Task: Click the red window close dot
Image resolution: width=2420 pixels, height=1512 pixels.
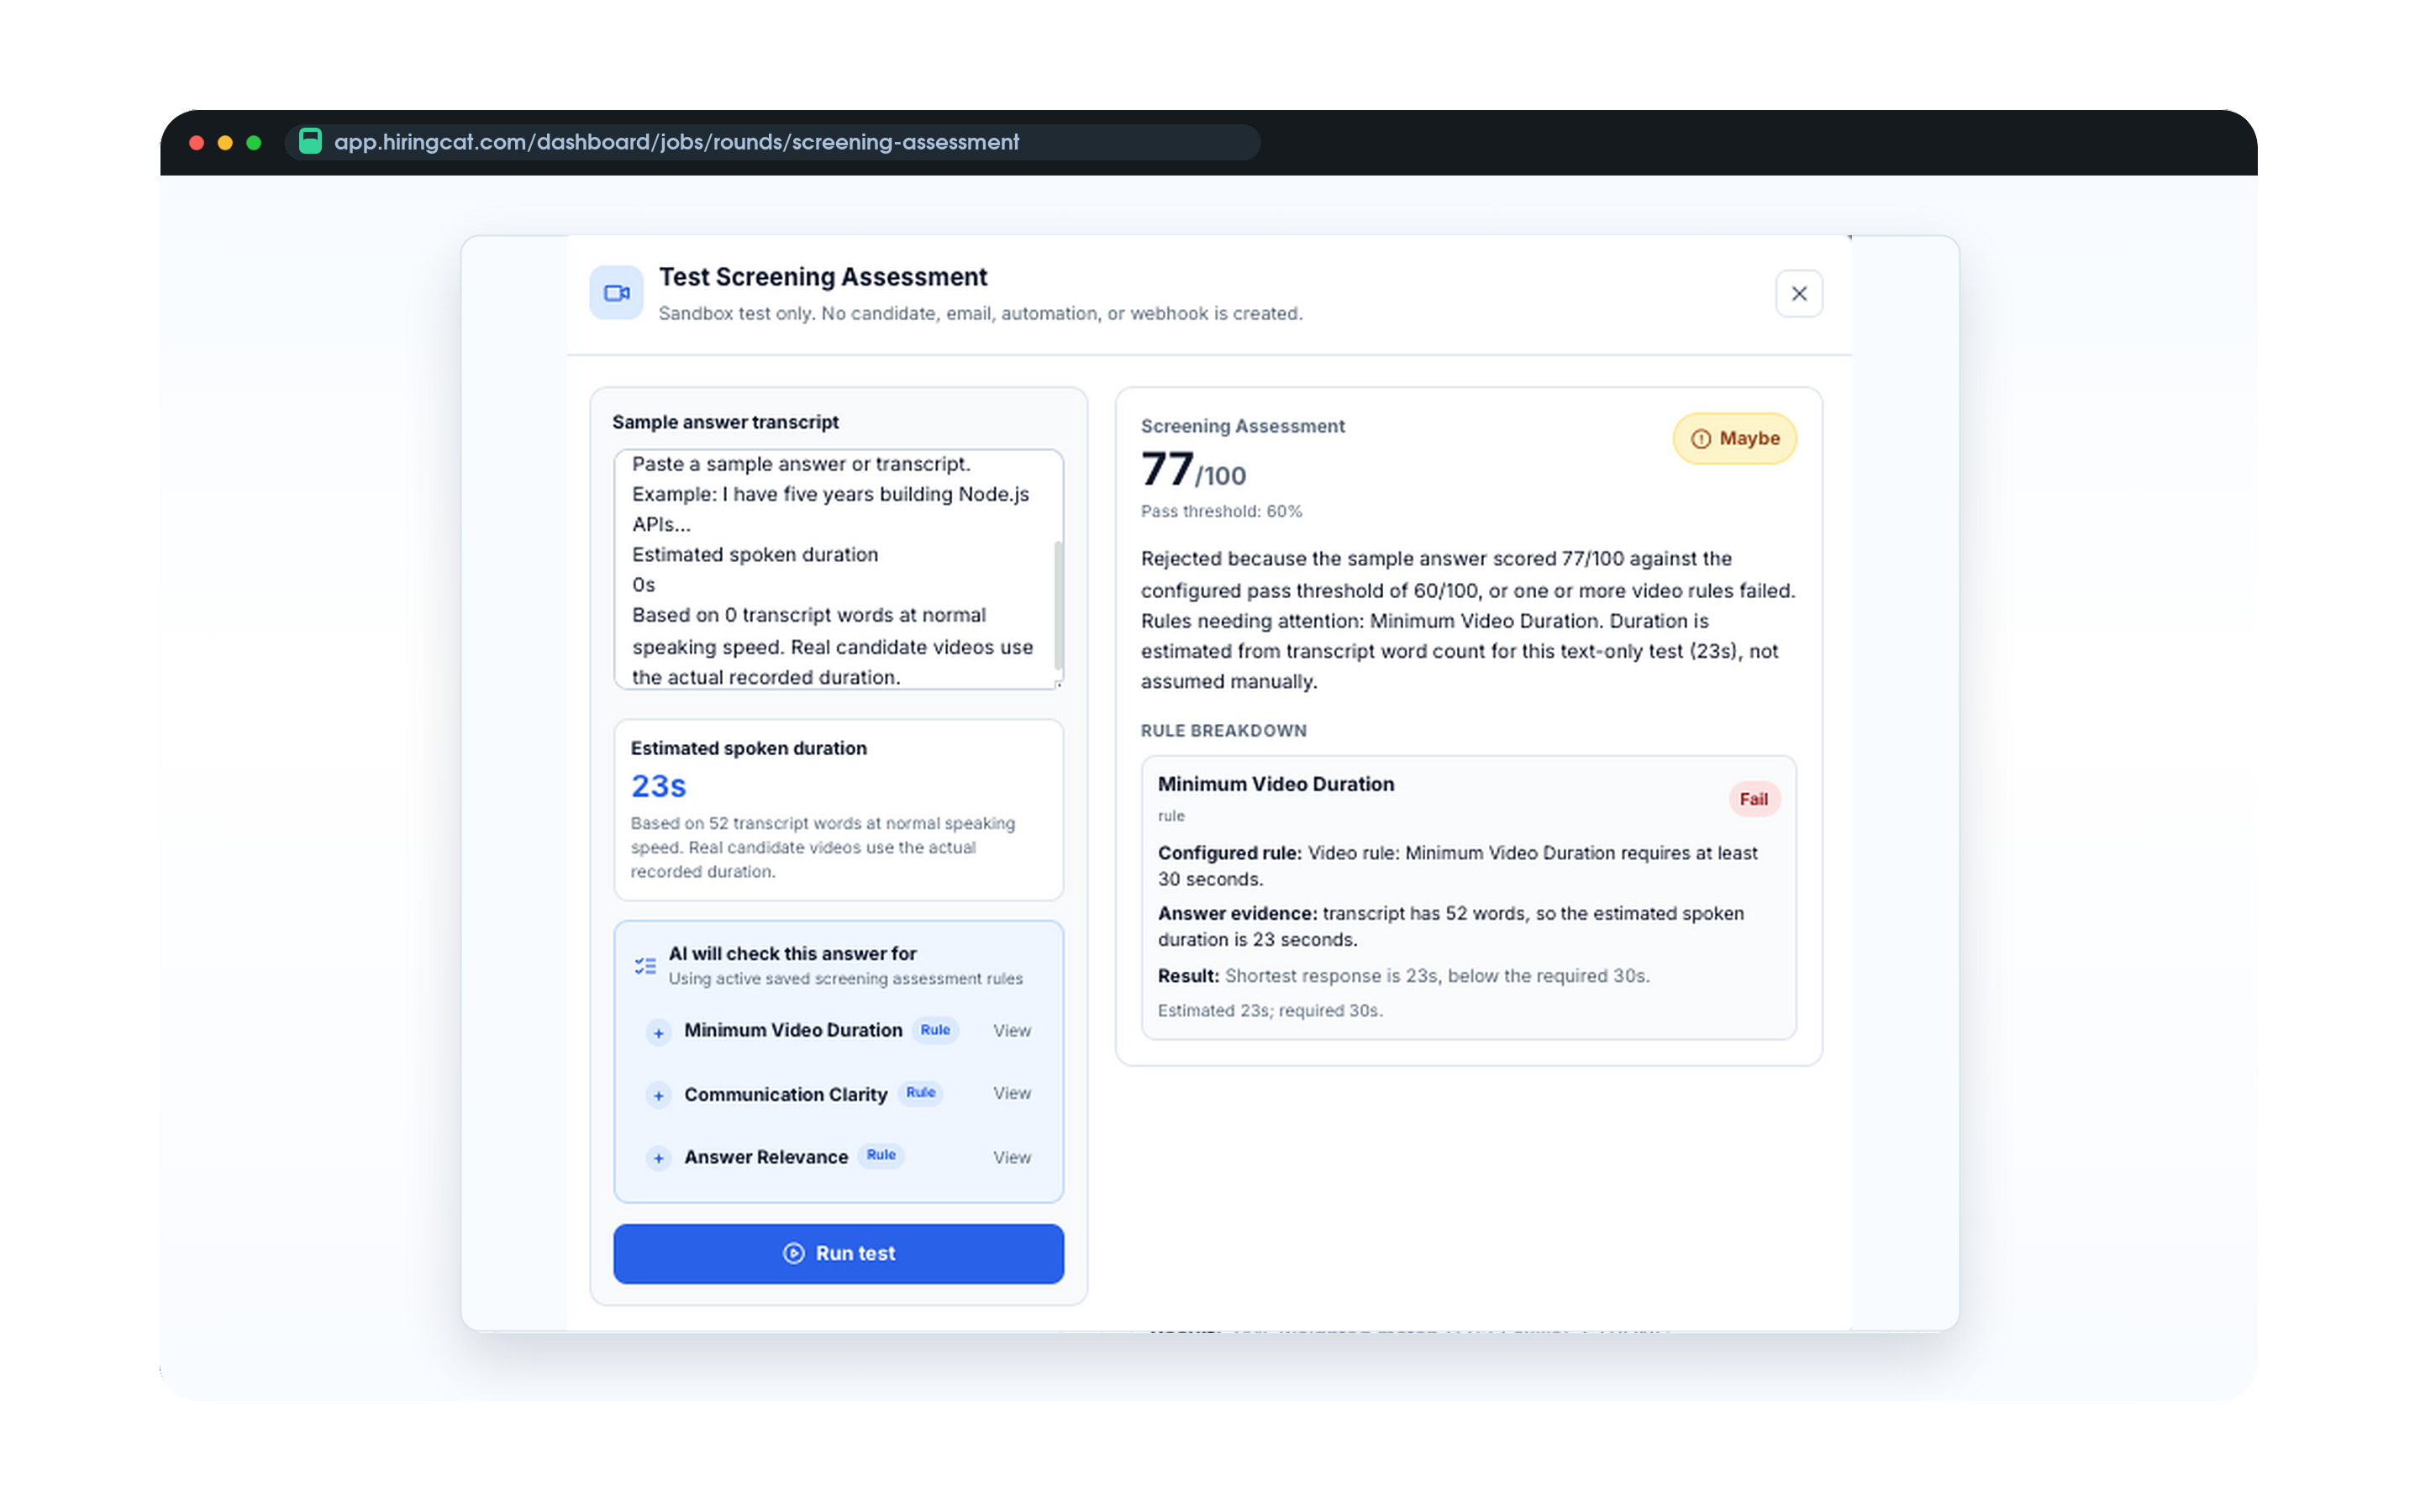Action: pyautogui.click(x=197, y=142)
